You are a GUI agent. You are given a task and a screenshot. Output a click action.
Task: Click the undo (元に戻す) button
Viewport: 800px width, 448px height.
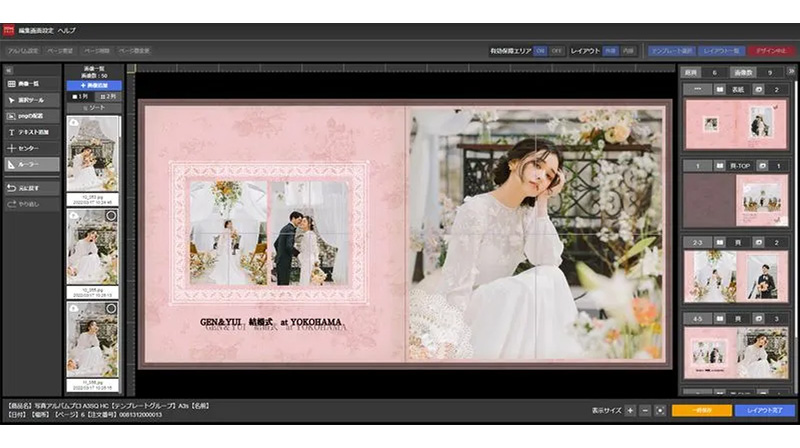click(32, 188)
